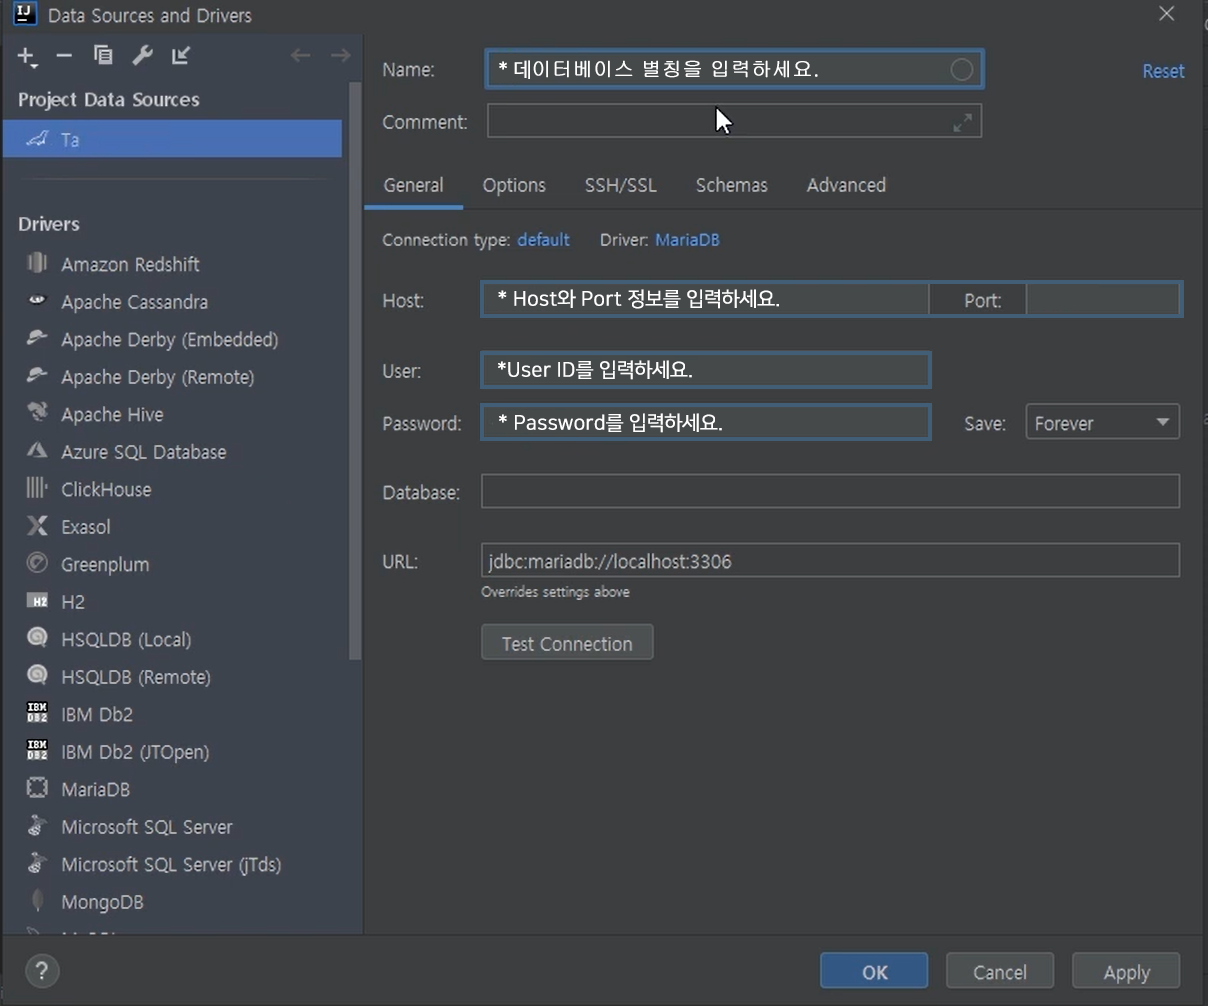Open driver settings wrench icon
Viewport: 1208px width, 1006px height.
click(142, 56)
